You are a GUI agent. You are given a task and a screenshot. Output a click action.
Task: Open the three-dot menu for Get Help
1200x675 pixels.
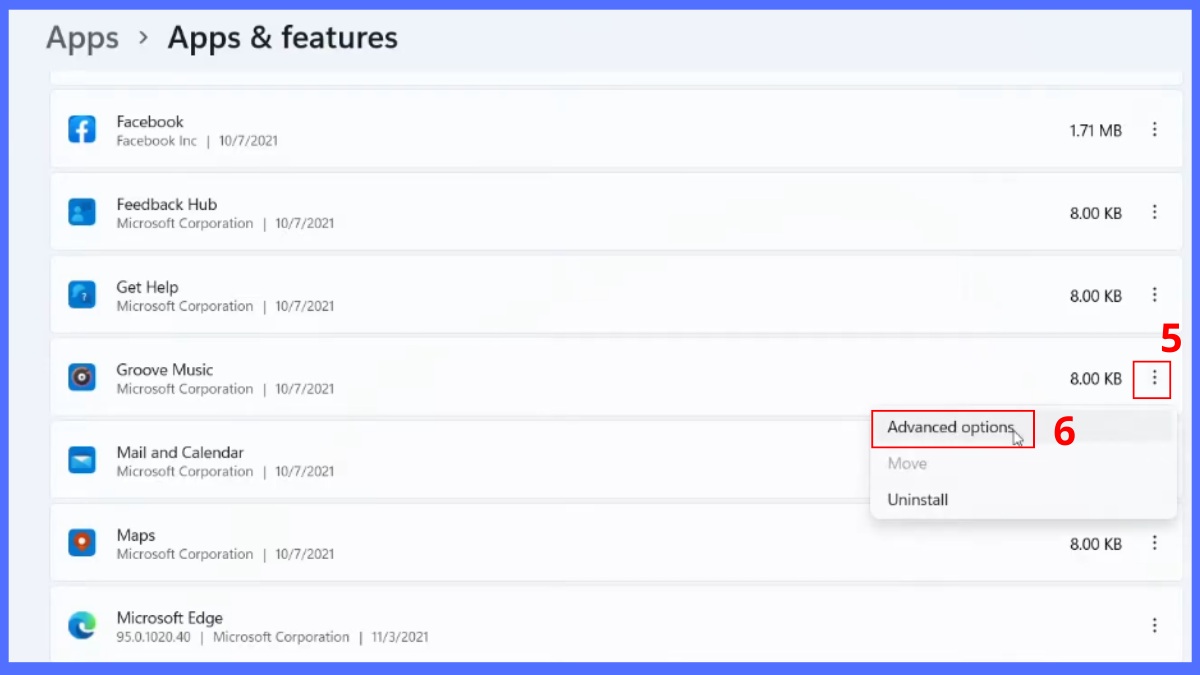tap(1155, 295)
